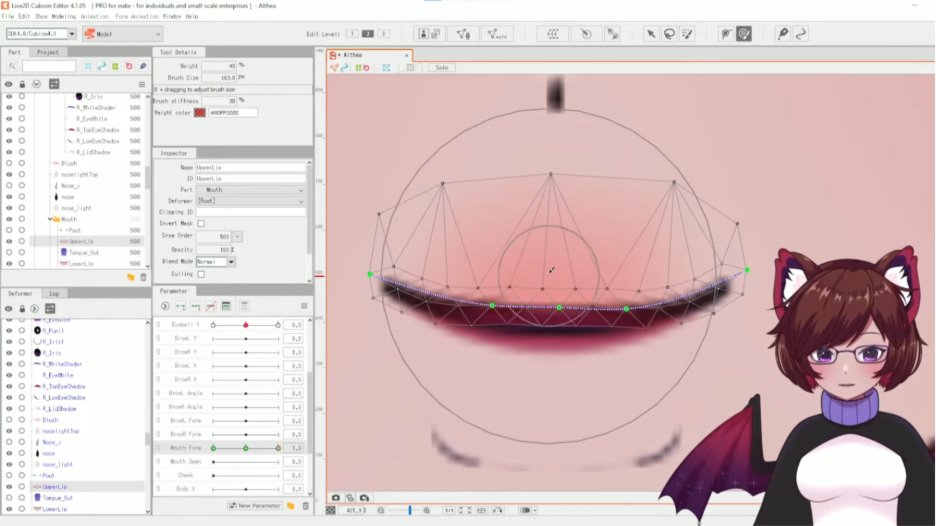Click the New Parameter button
Viewport: 936px width, 526px height.
255,506
